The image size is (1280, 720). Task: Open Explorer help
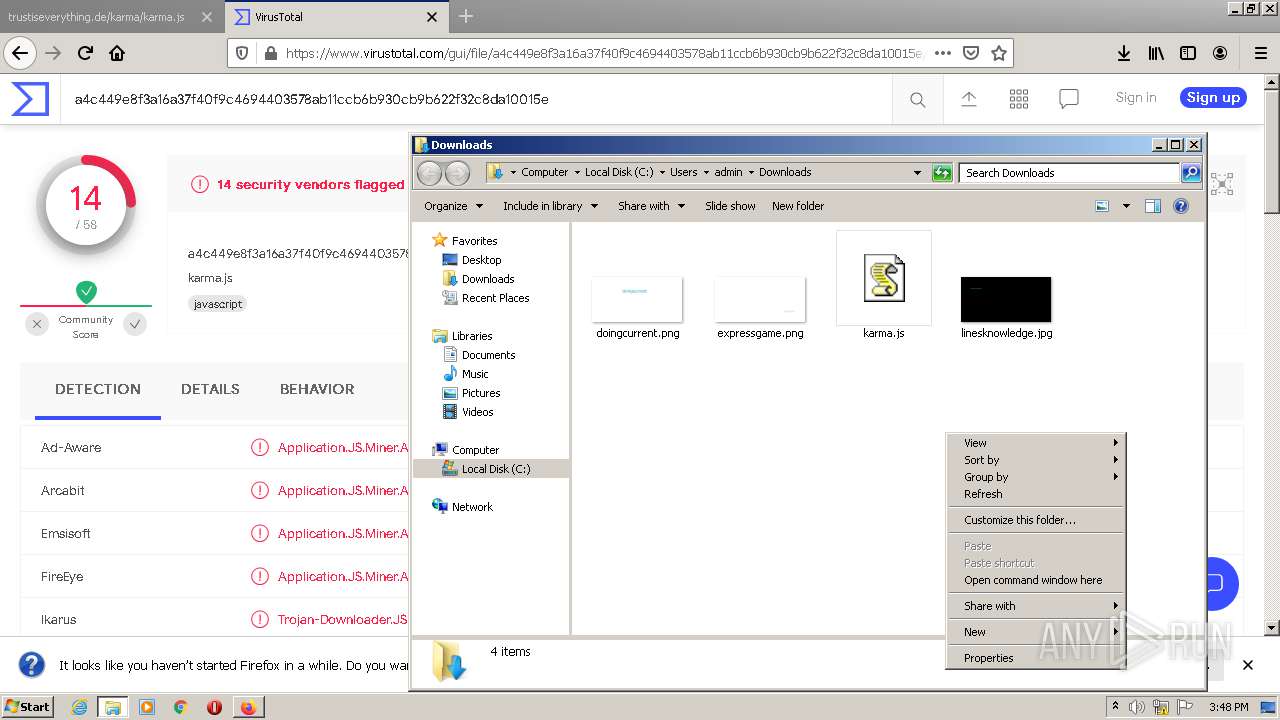1181,206
